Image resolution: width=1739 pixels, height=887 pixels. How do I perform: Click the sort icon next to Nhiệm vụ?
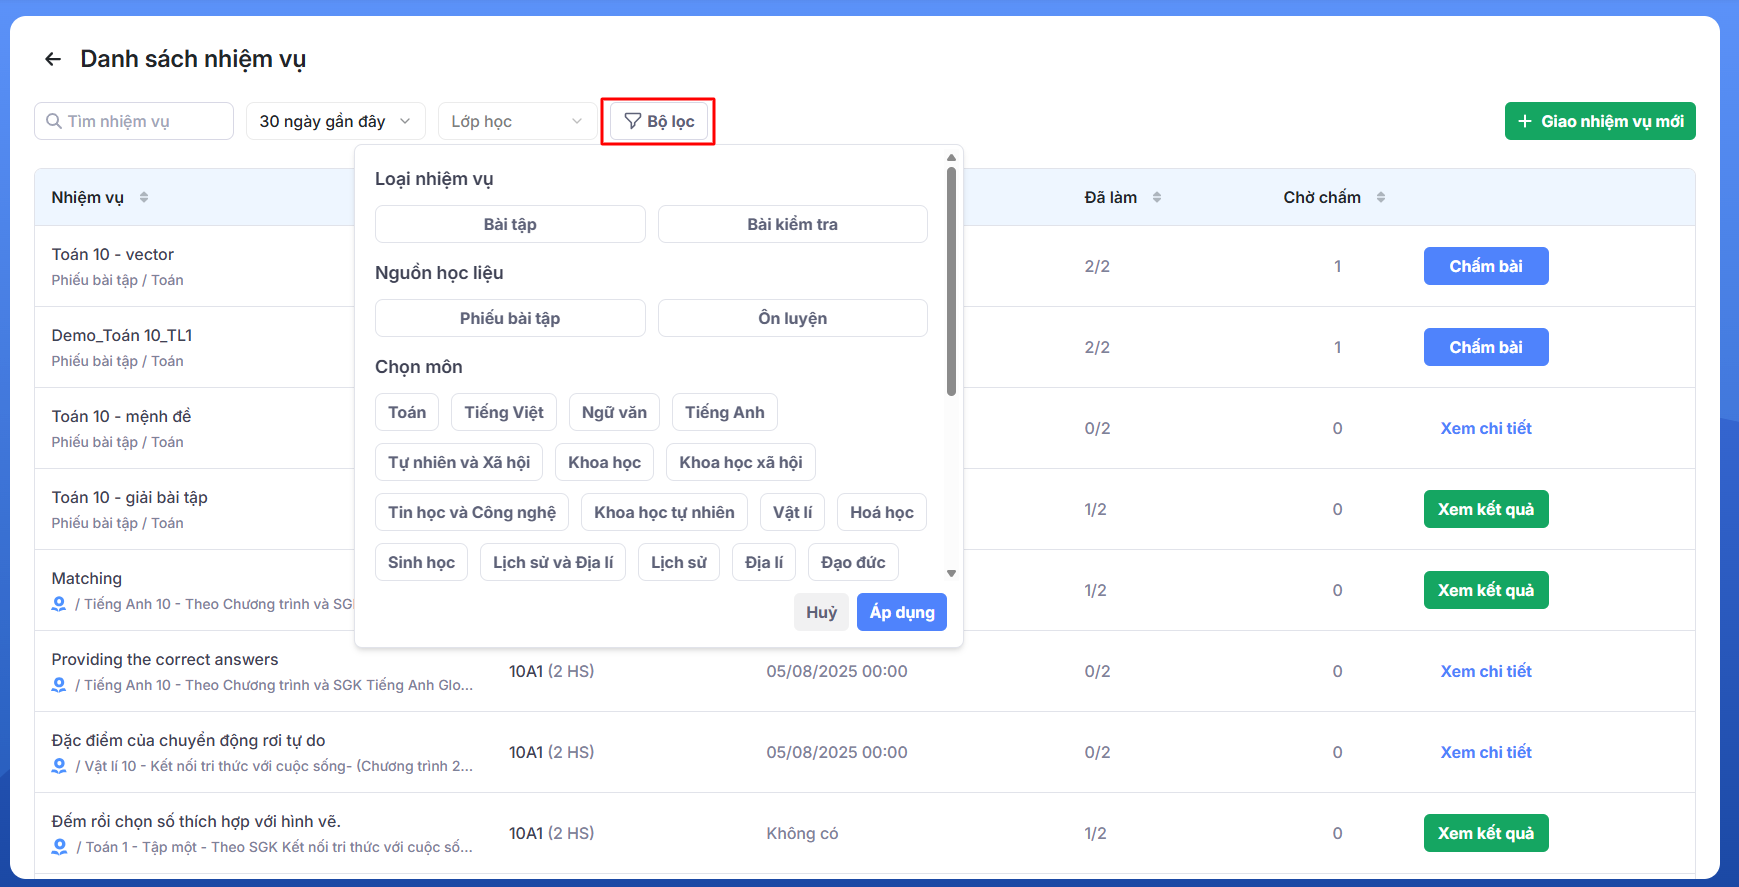point(144,197)
